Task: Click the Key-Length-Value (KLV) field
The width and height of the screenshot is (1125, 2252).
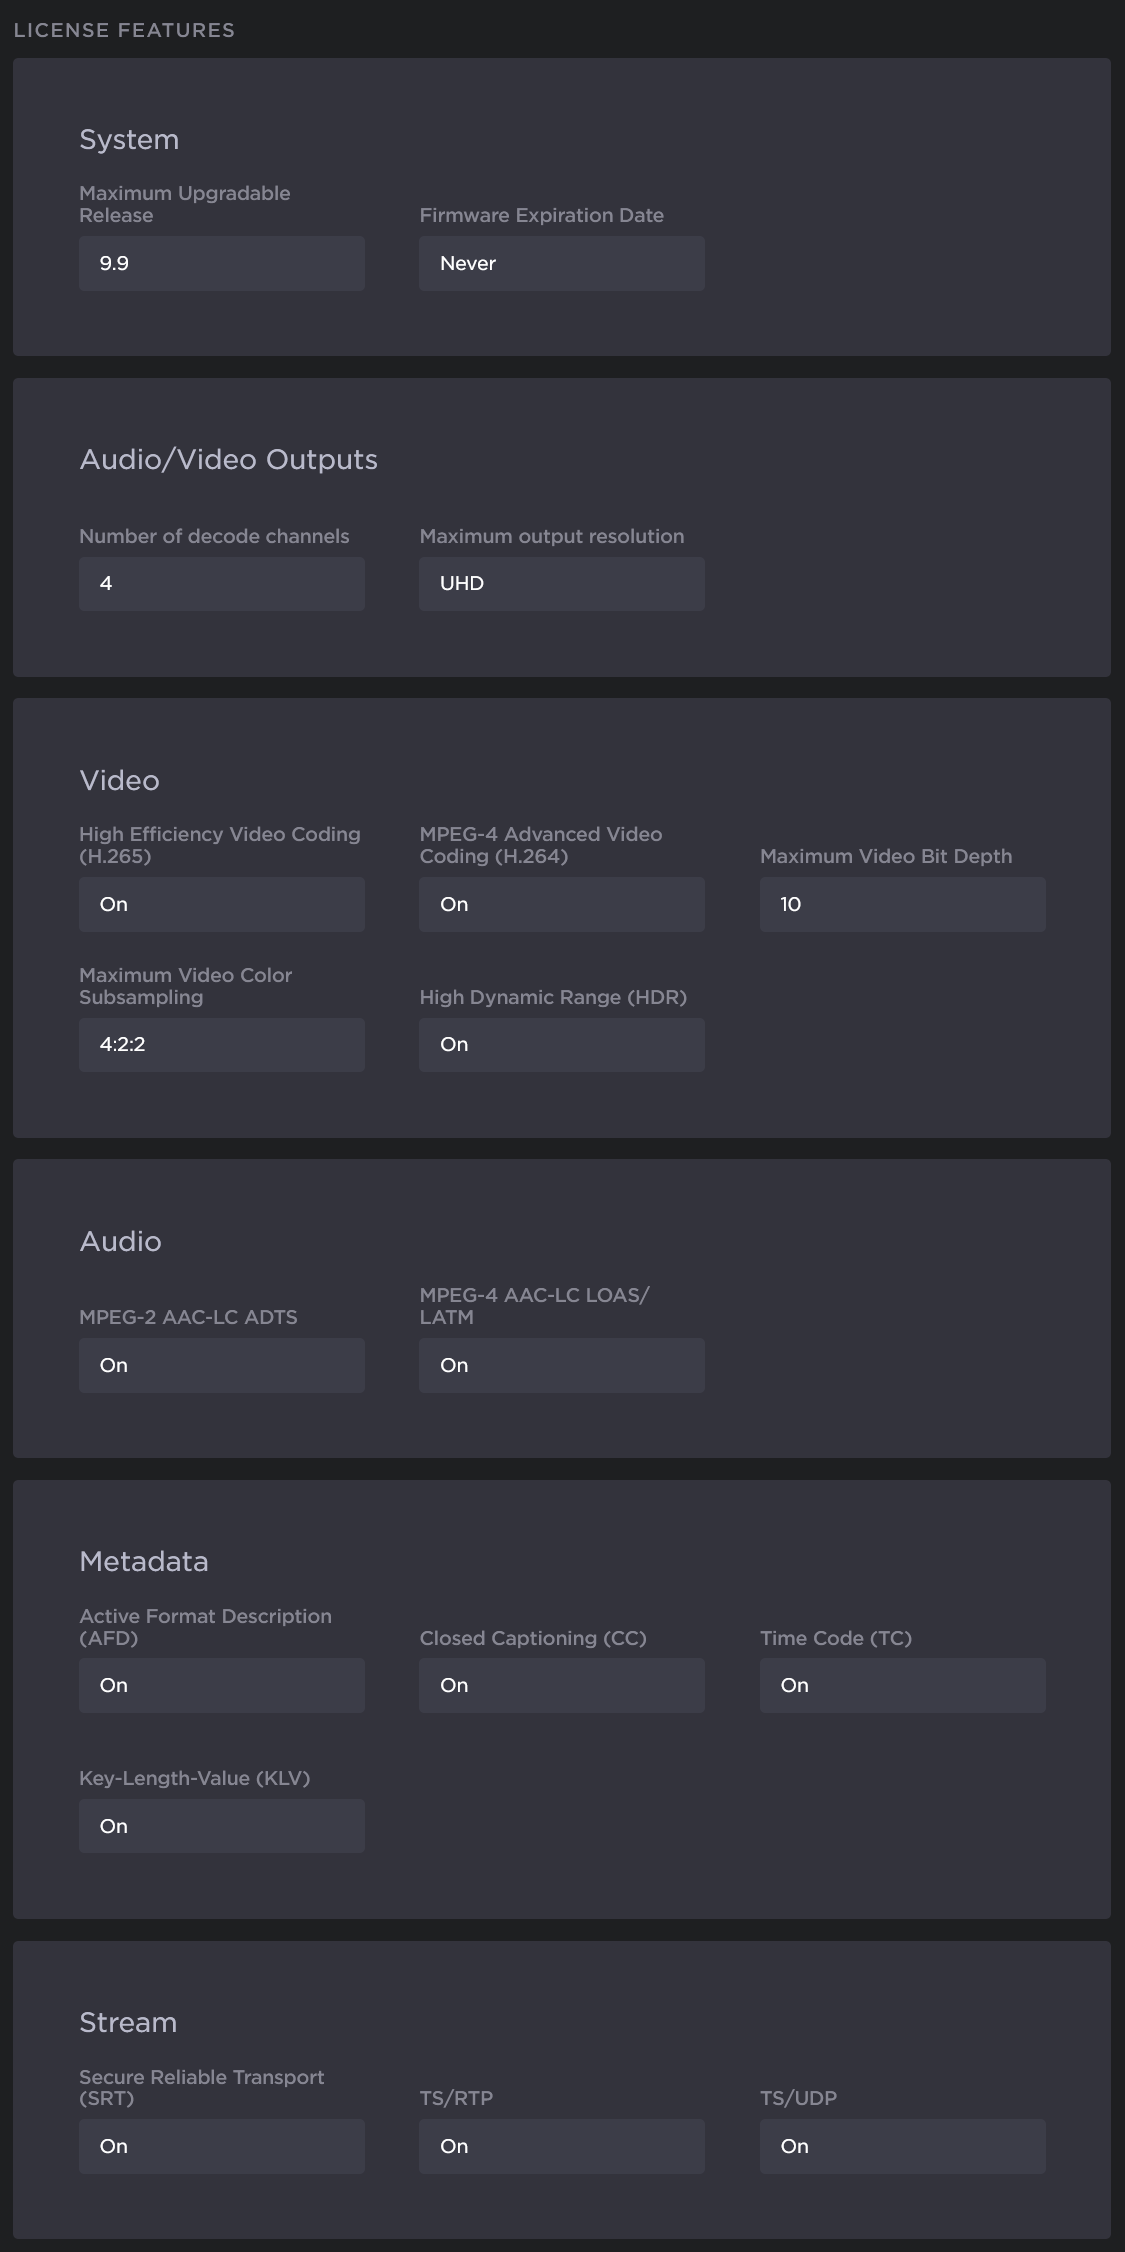Action: [x=221, y=1826]
